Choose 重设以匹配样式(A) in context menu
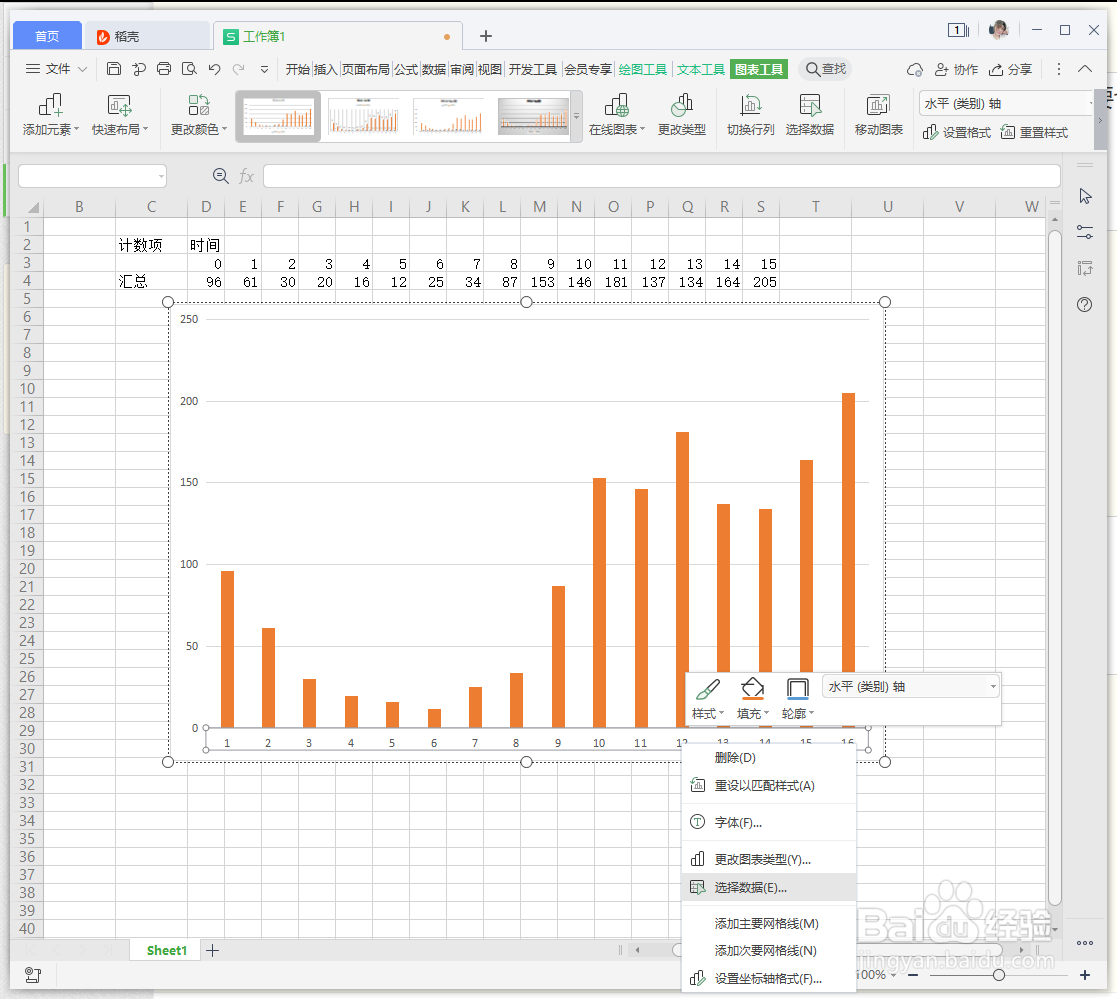 (x=769, y=786)
